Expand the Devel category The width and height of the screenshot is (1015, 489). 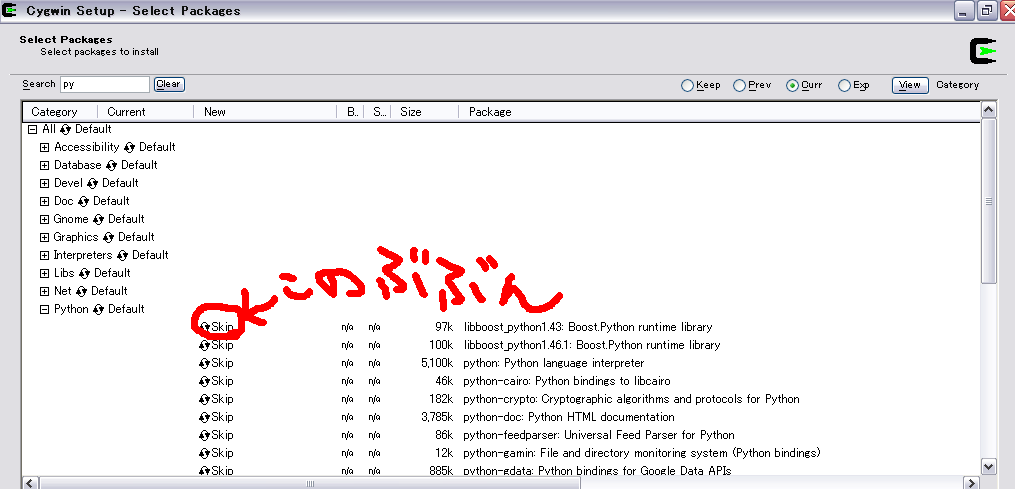[45, 184]
